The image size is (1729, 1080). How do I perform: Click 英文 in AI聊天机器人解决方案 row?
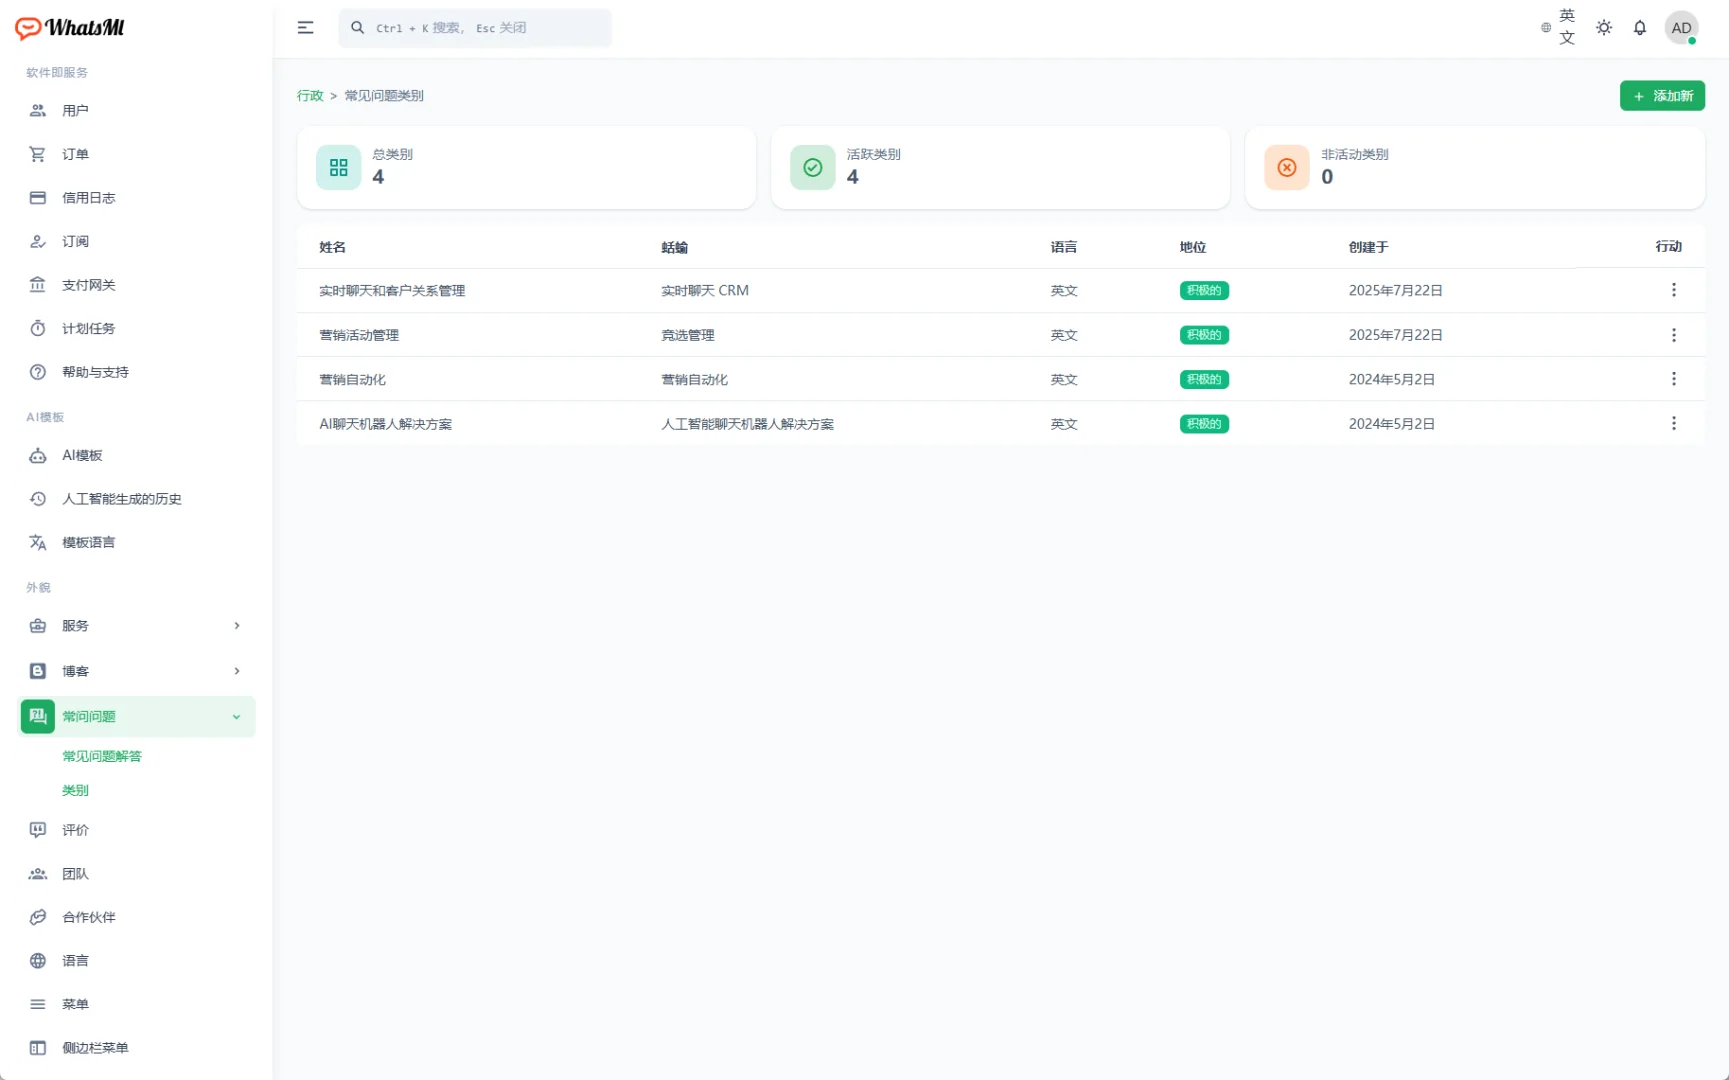[x=1064, y=424]
